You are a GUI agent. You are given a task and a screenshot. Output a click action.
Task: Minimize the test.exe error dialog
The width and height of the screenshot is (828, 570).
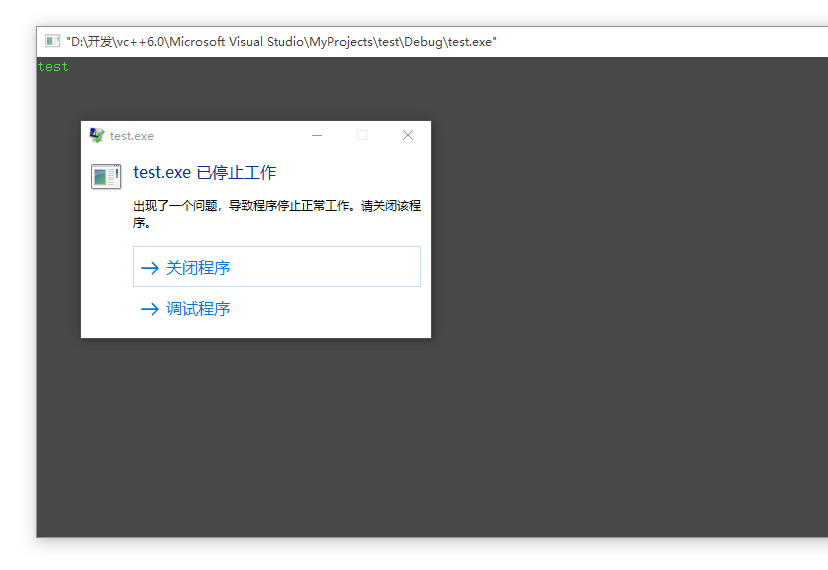(317, 135)
